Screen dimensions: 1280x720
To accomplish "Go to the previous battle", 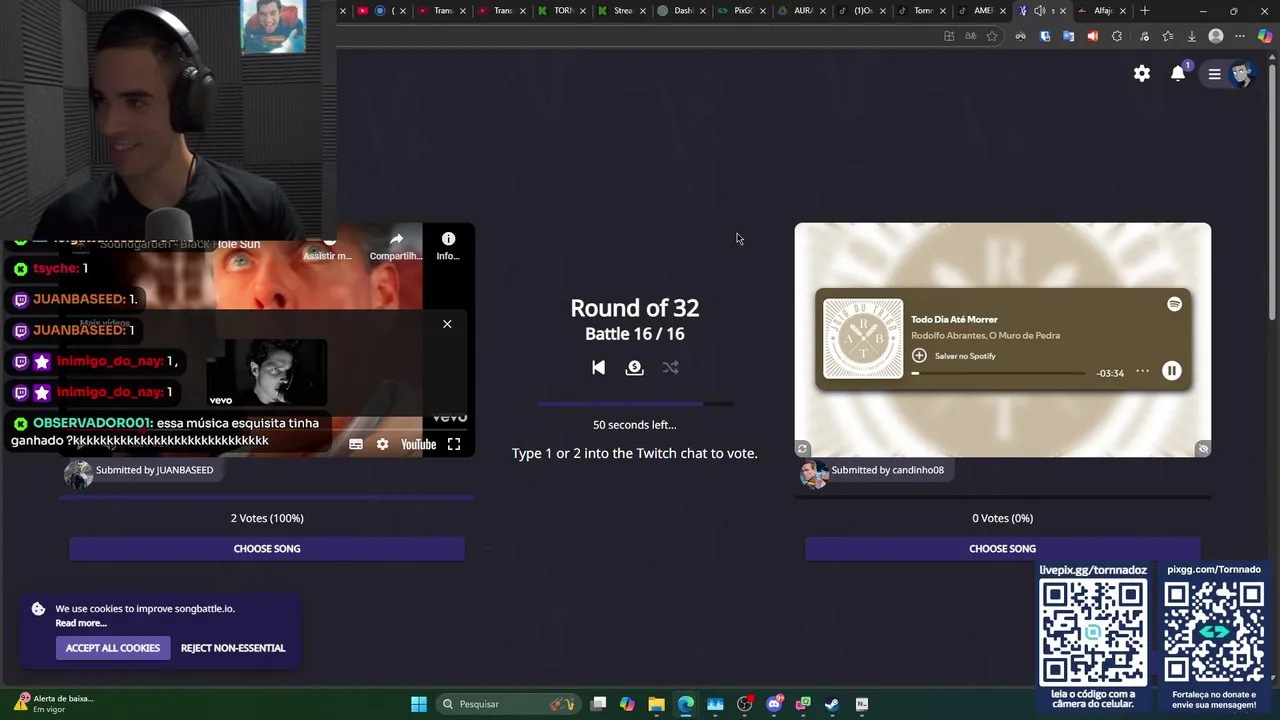I will (x=598, y=368).
